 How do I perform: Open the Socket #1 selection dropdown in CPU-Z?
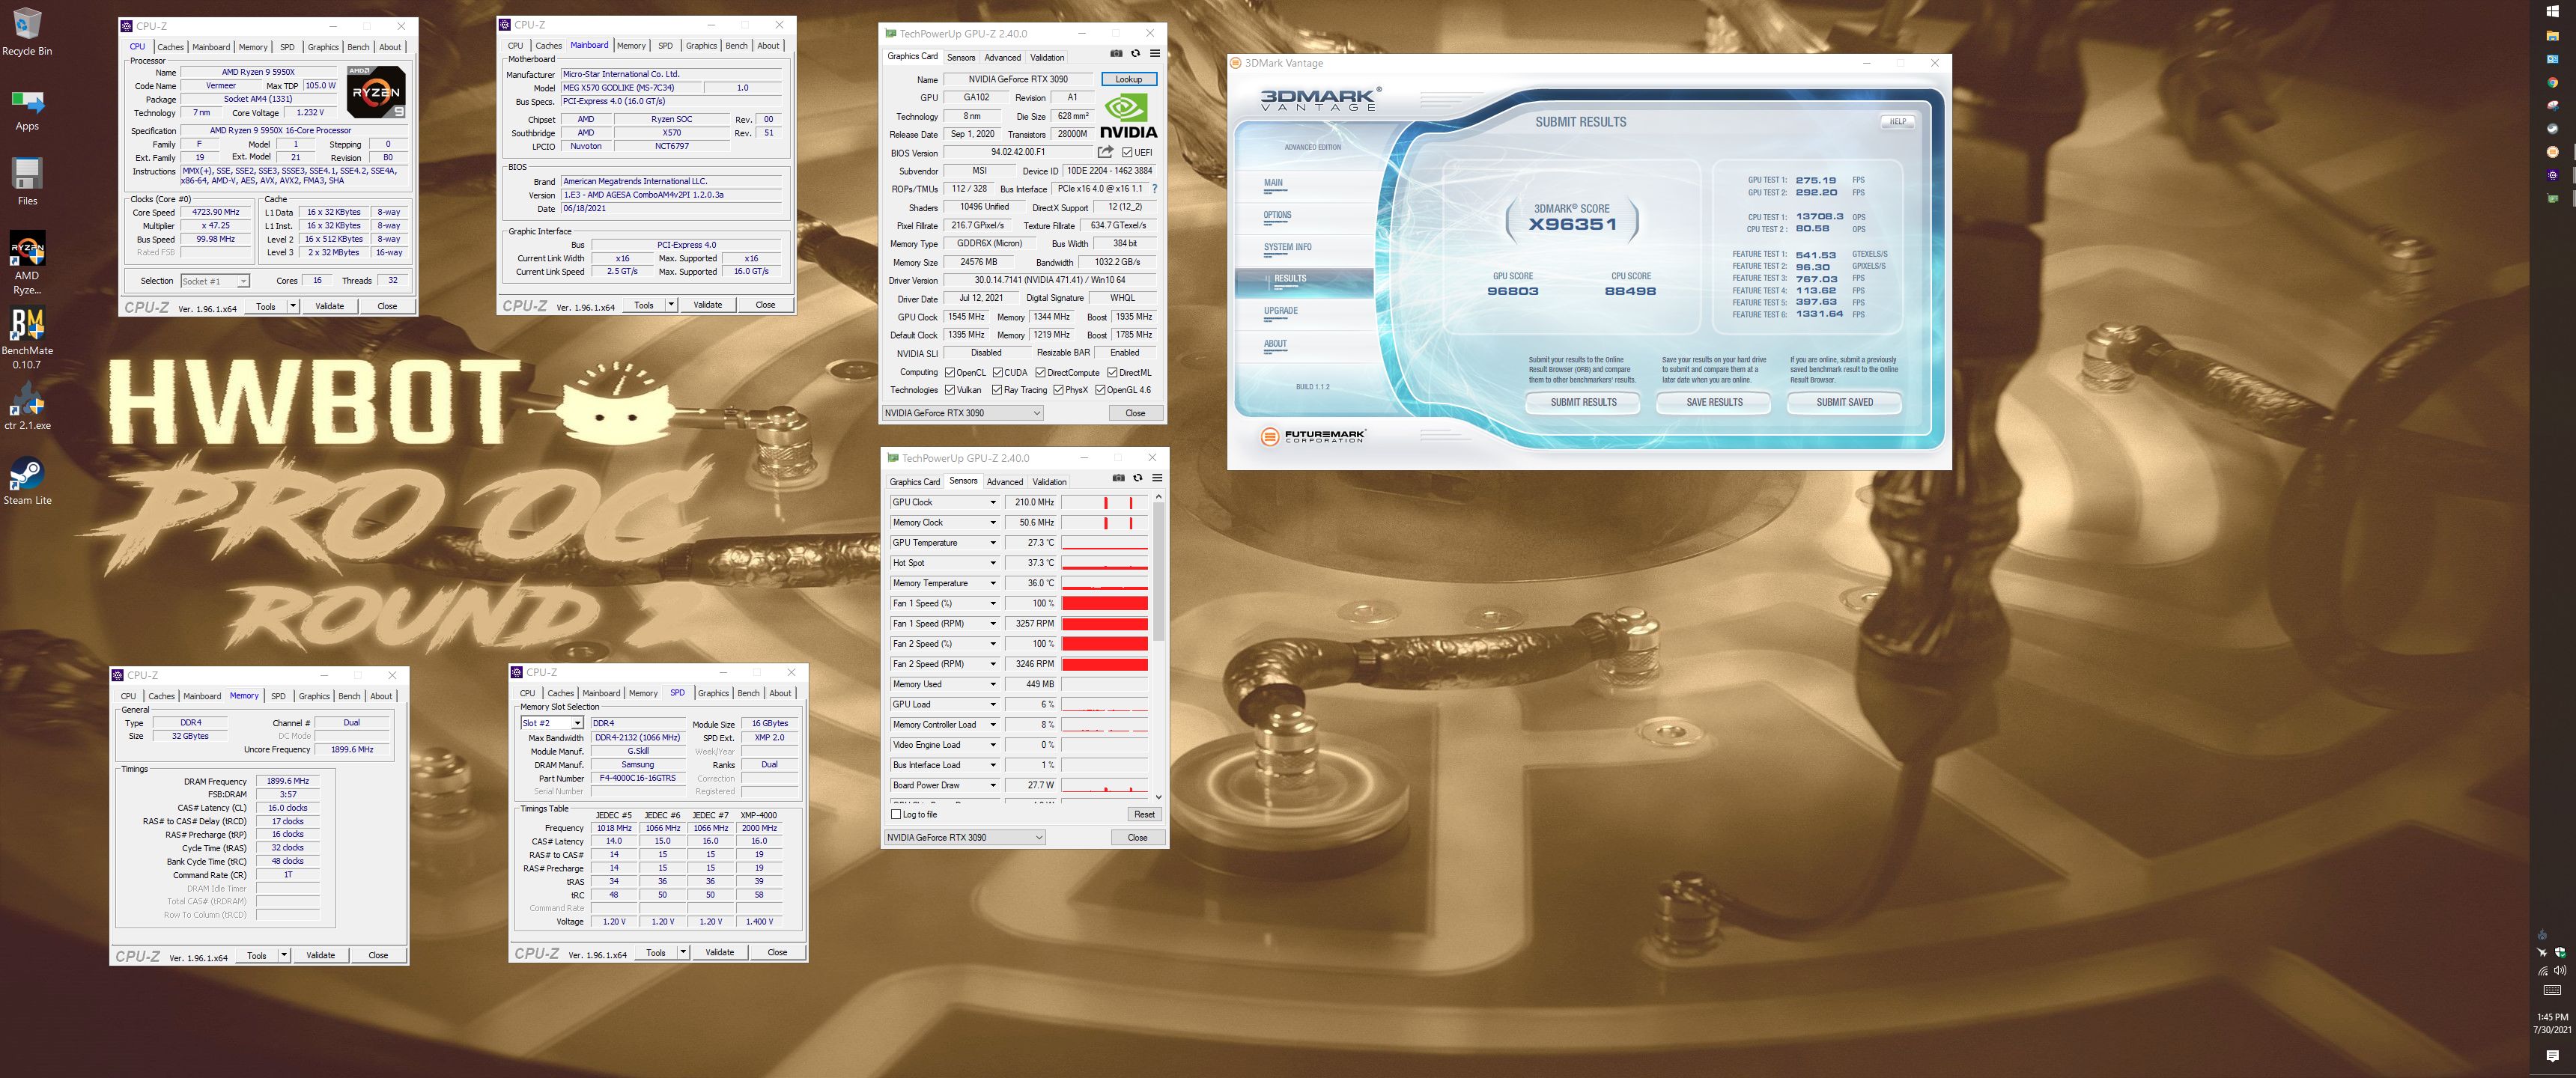click(215, 281)
